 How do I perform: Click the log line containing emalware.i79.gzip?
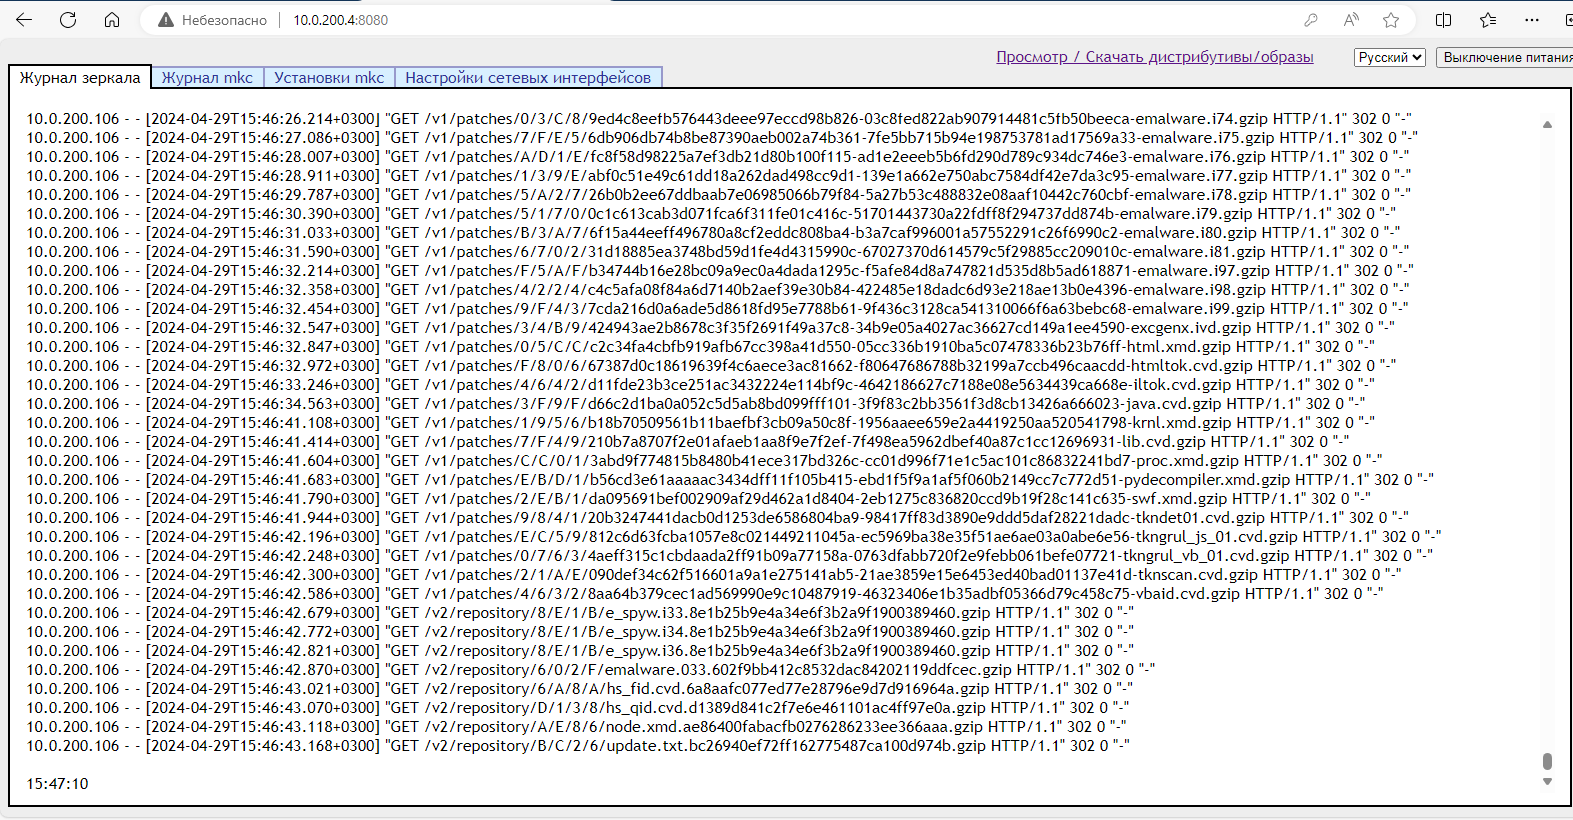tap(711, 214)
